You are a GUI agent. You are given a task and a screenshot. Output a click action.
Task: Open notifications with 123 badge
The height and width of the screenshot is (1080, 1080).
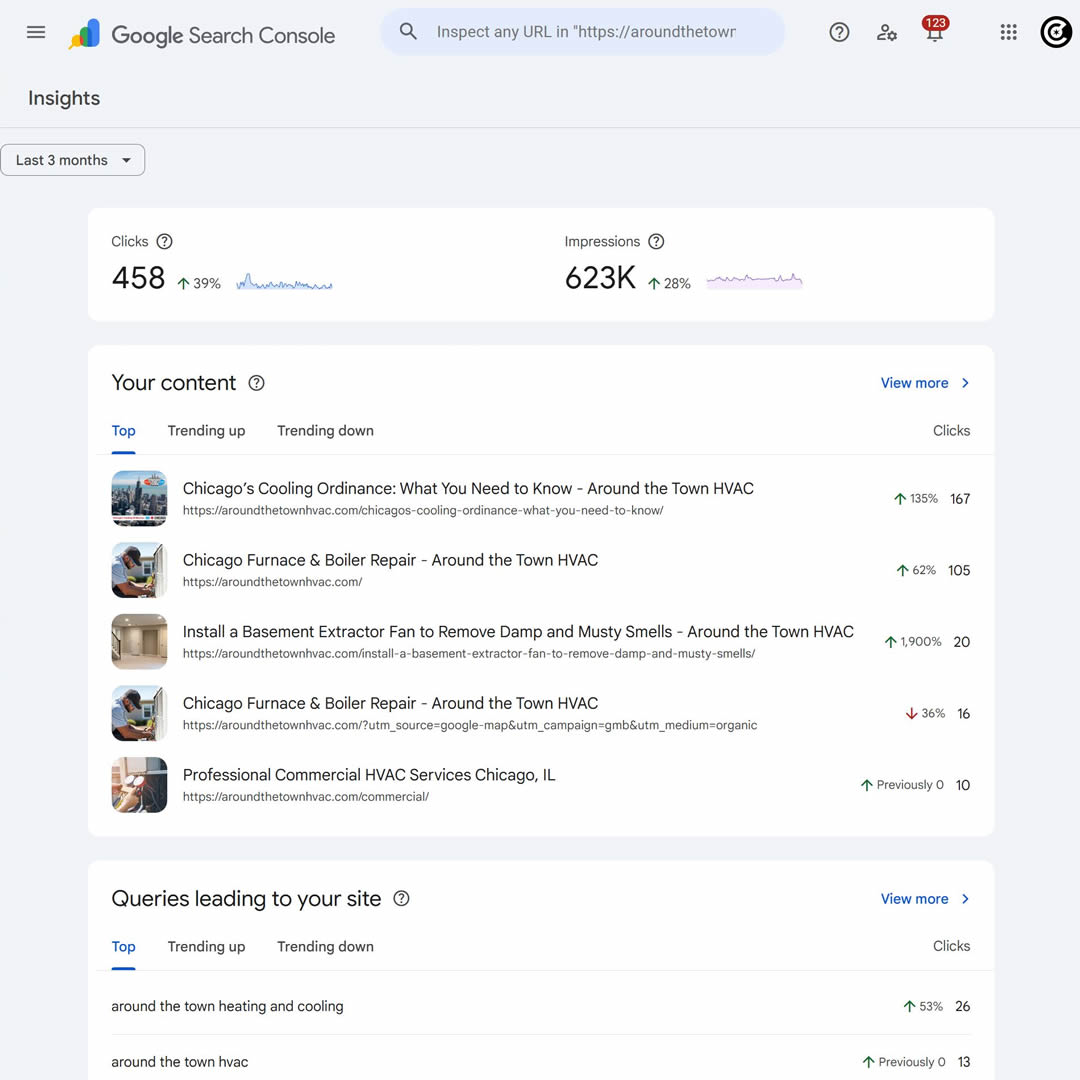[x=935, y=30]
